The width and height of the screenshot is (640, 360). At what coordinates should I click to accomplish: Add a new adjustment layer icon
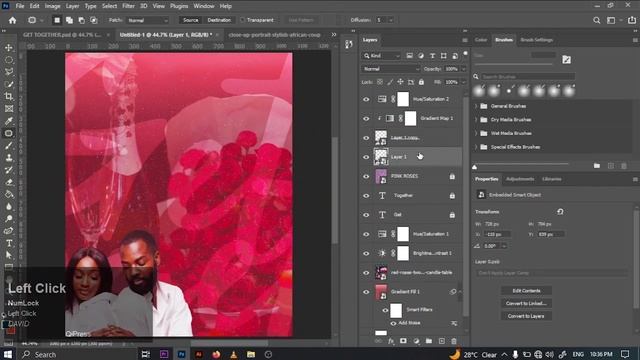point(416,341)
